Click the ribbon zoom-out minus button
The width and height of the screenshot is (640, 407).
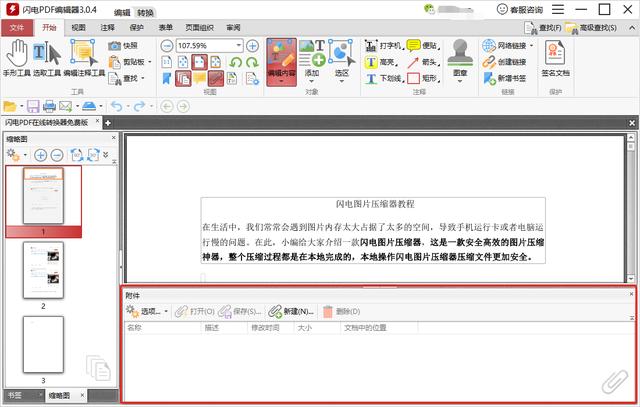coord(167,46)
